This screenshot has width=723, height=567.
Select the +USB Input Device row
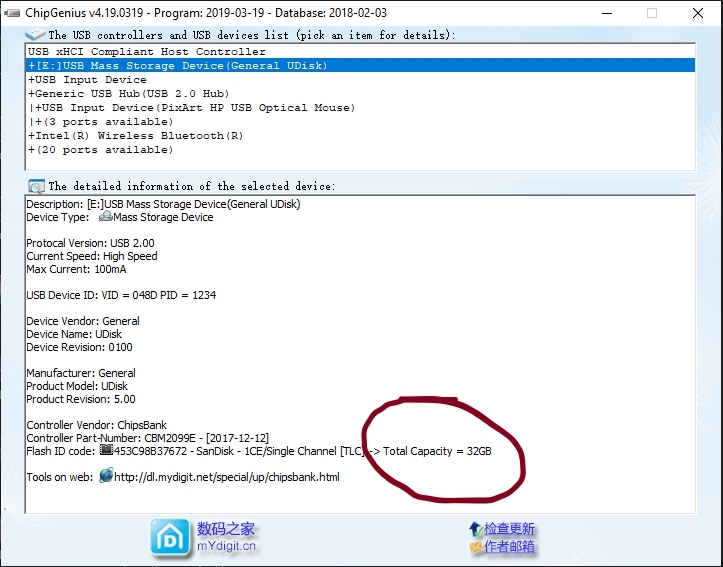tap(360, 80)
